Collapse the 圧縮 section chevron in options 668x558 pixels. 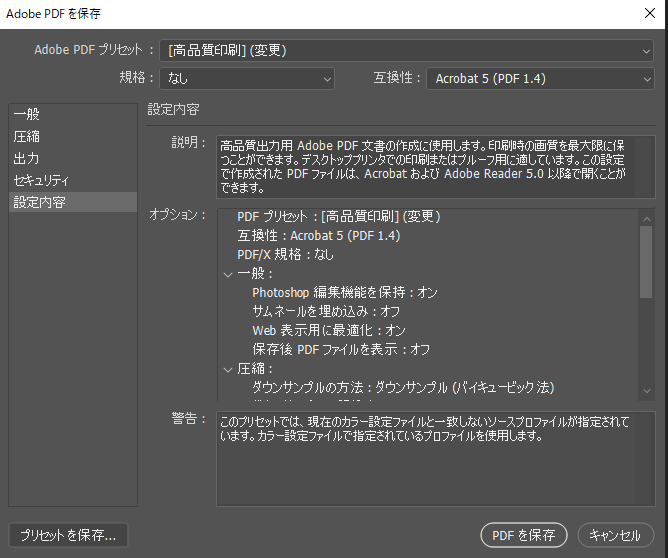tap(228, 368)
